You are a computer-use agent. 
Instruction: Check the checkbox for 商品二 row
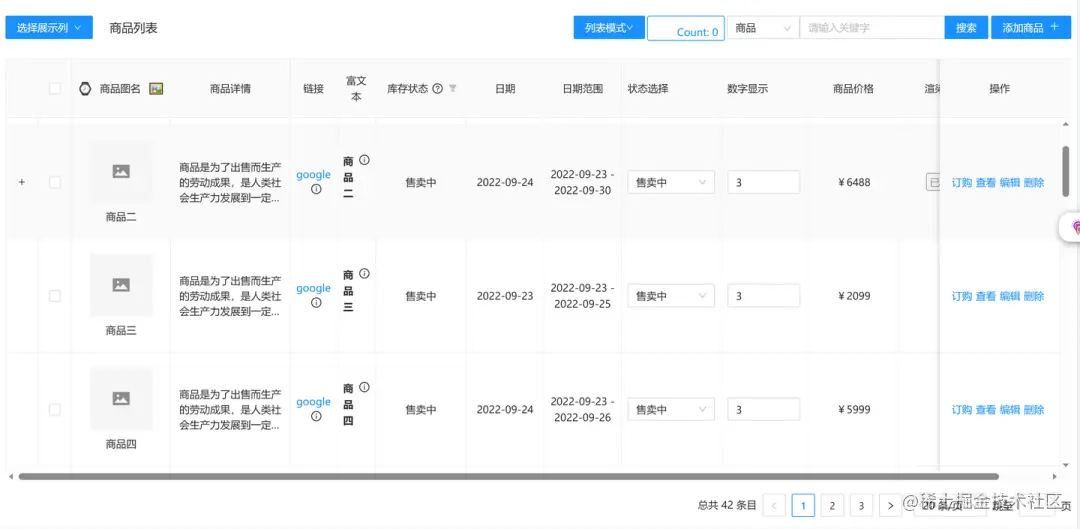(55, 183)
